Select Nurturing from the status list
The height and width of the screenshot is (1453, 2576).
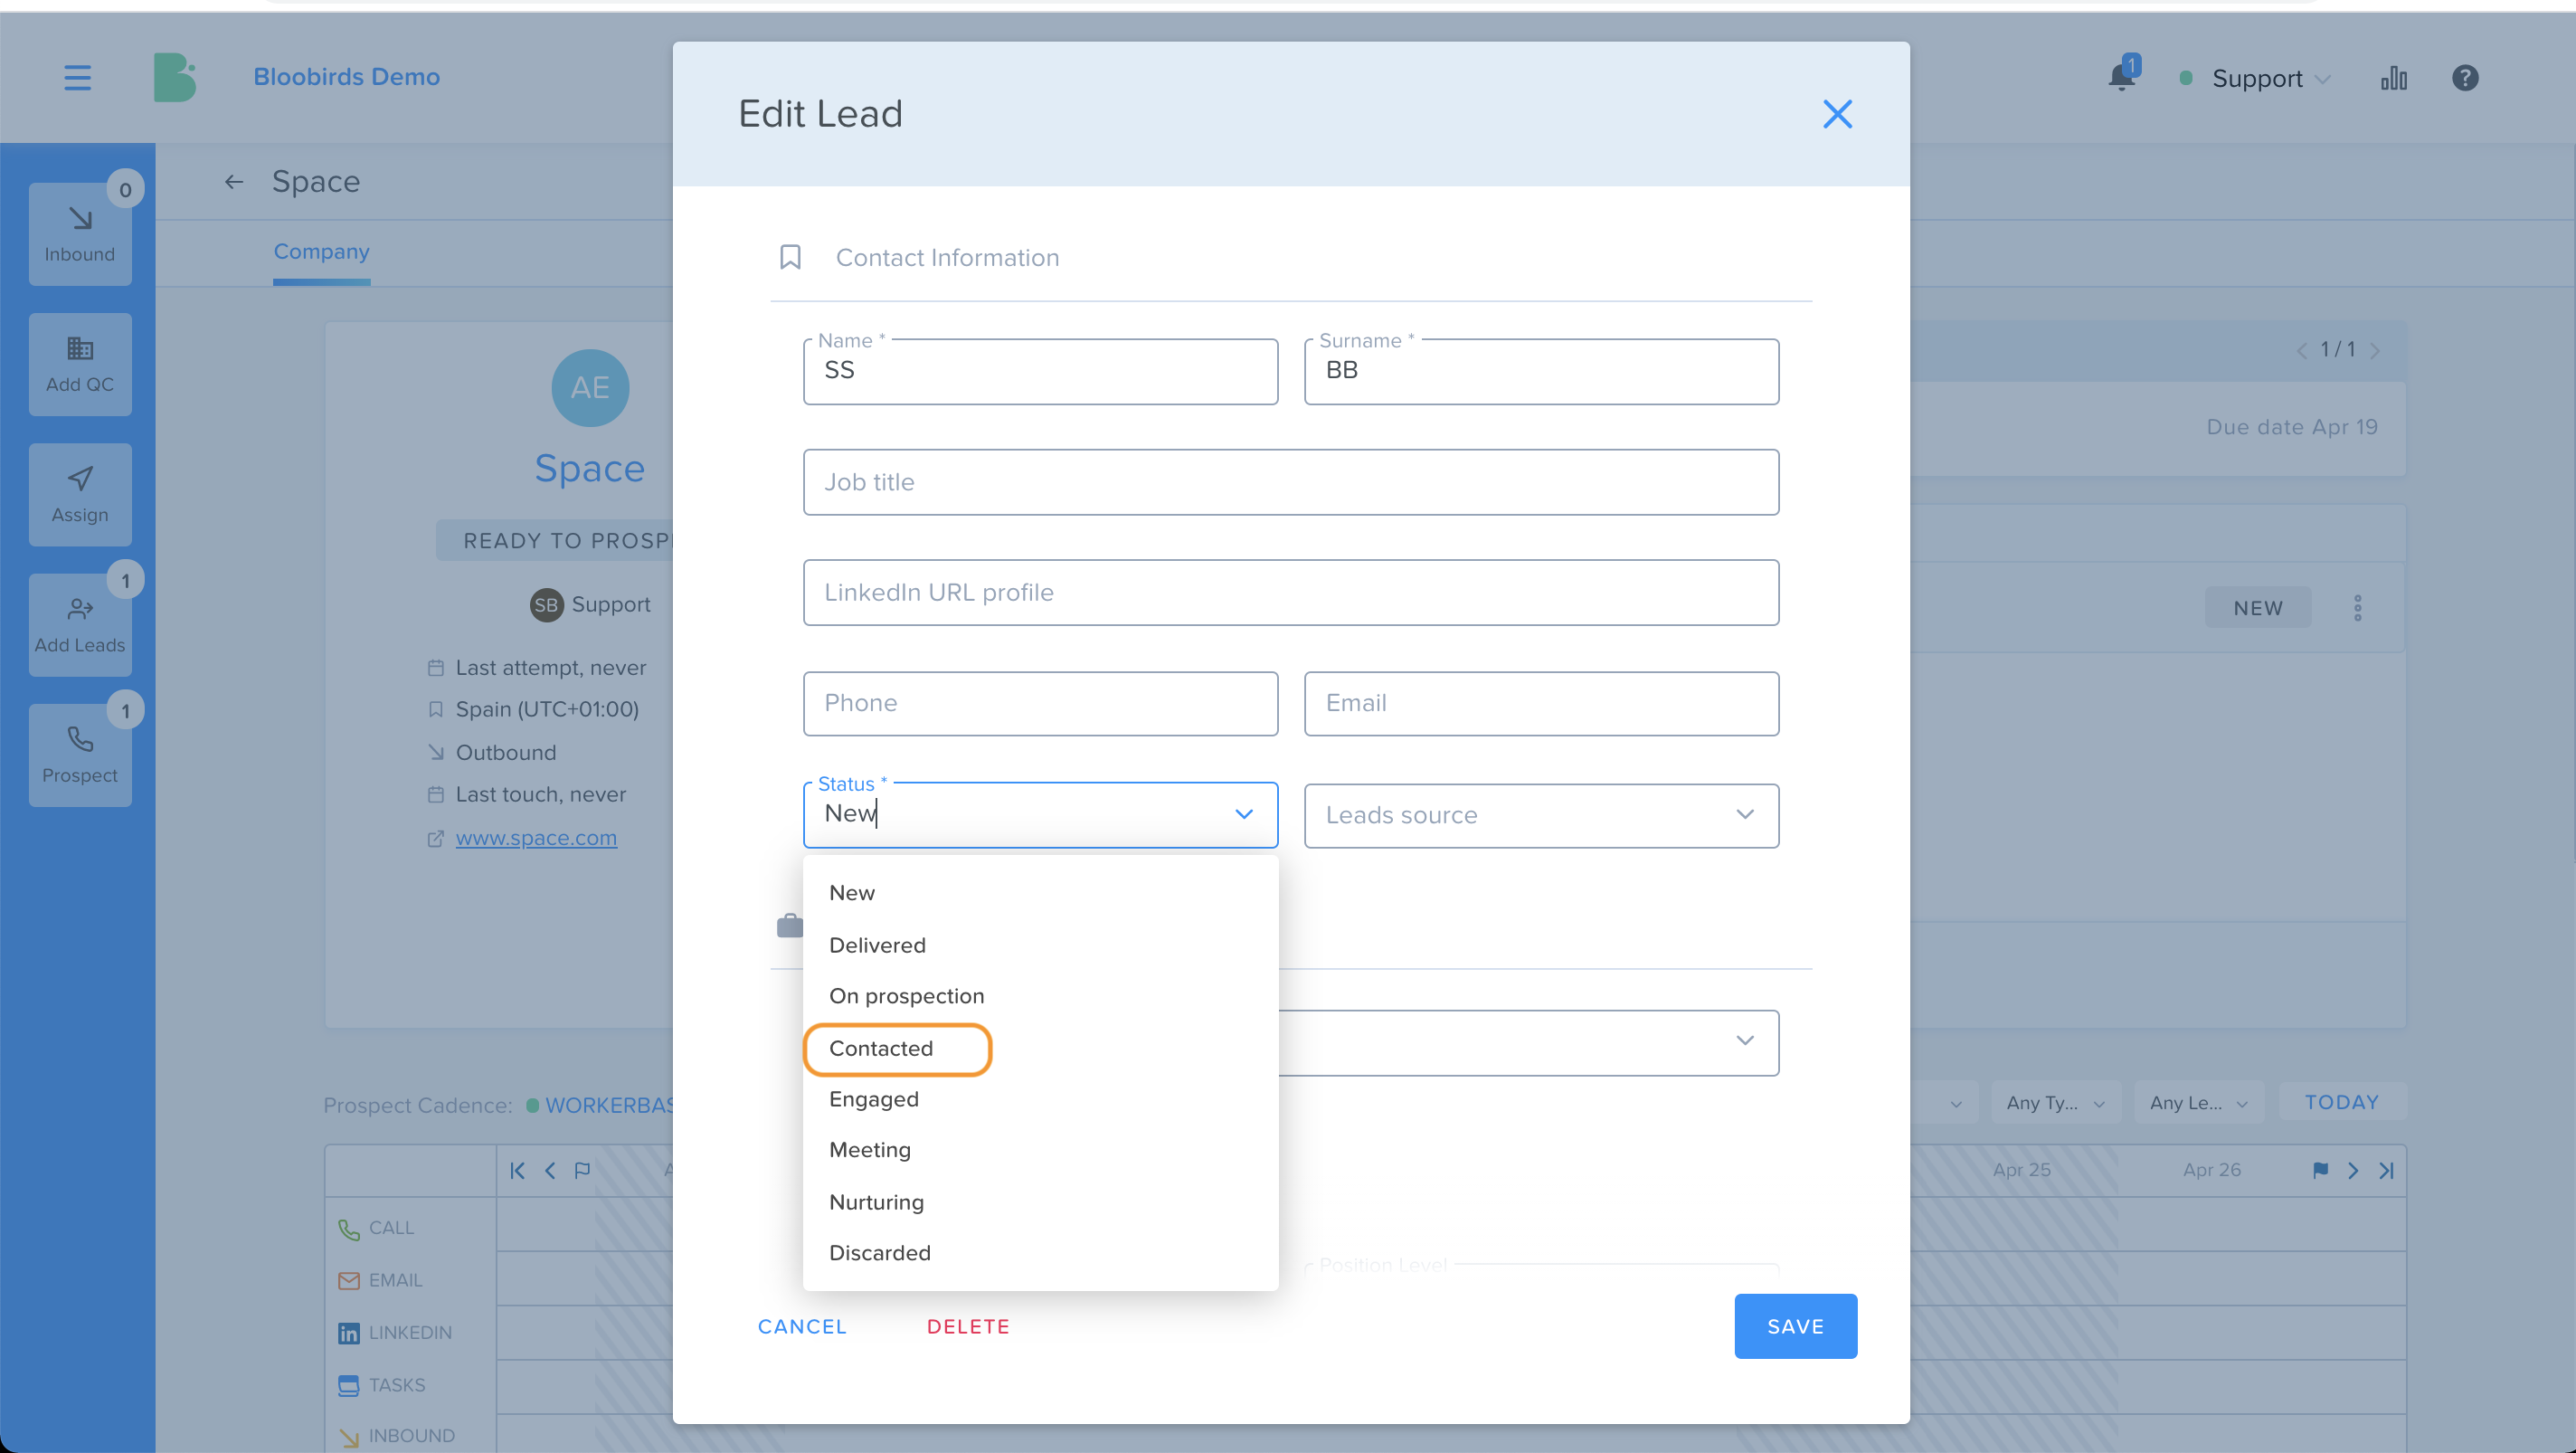(x=1040, y=1202)
